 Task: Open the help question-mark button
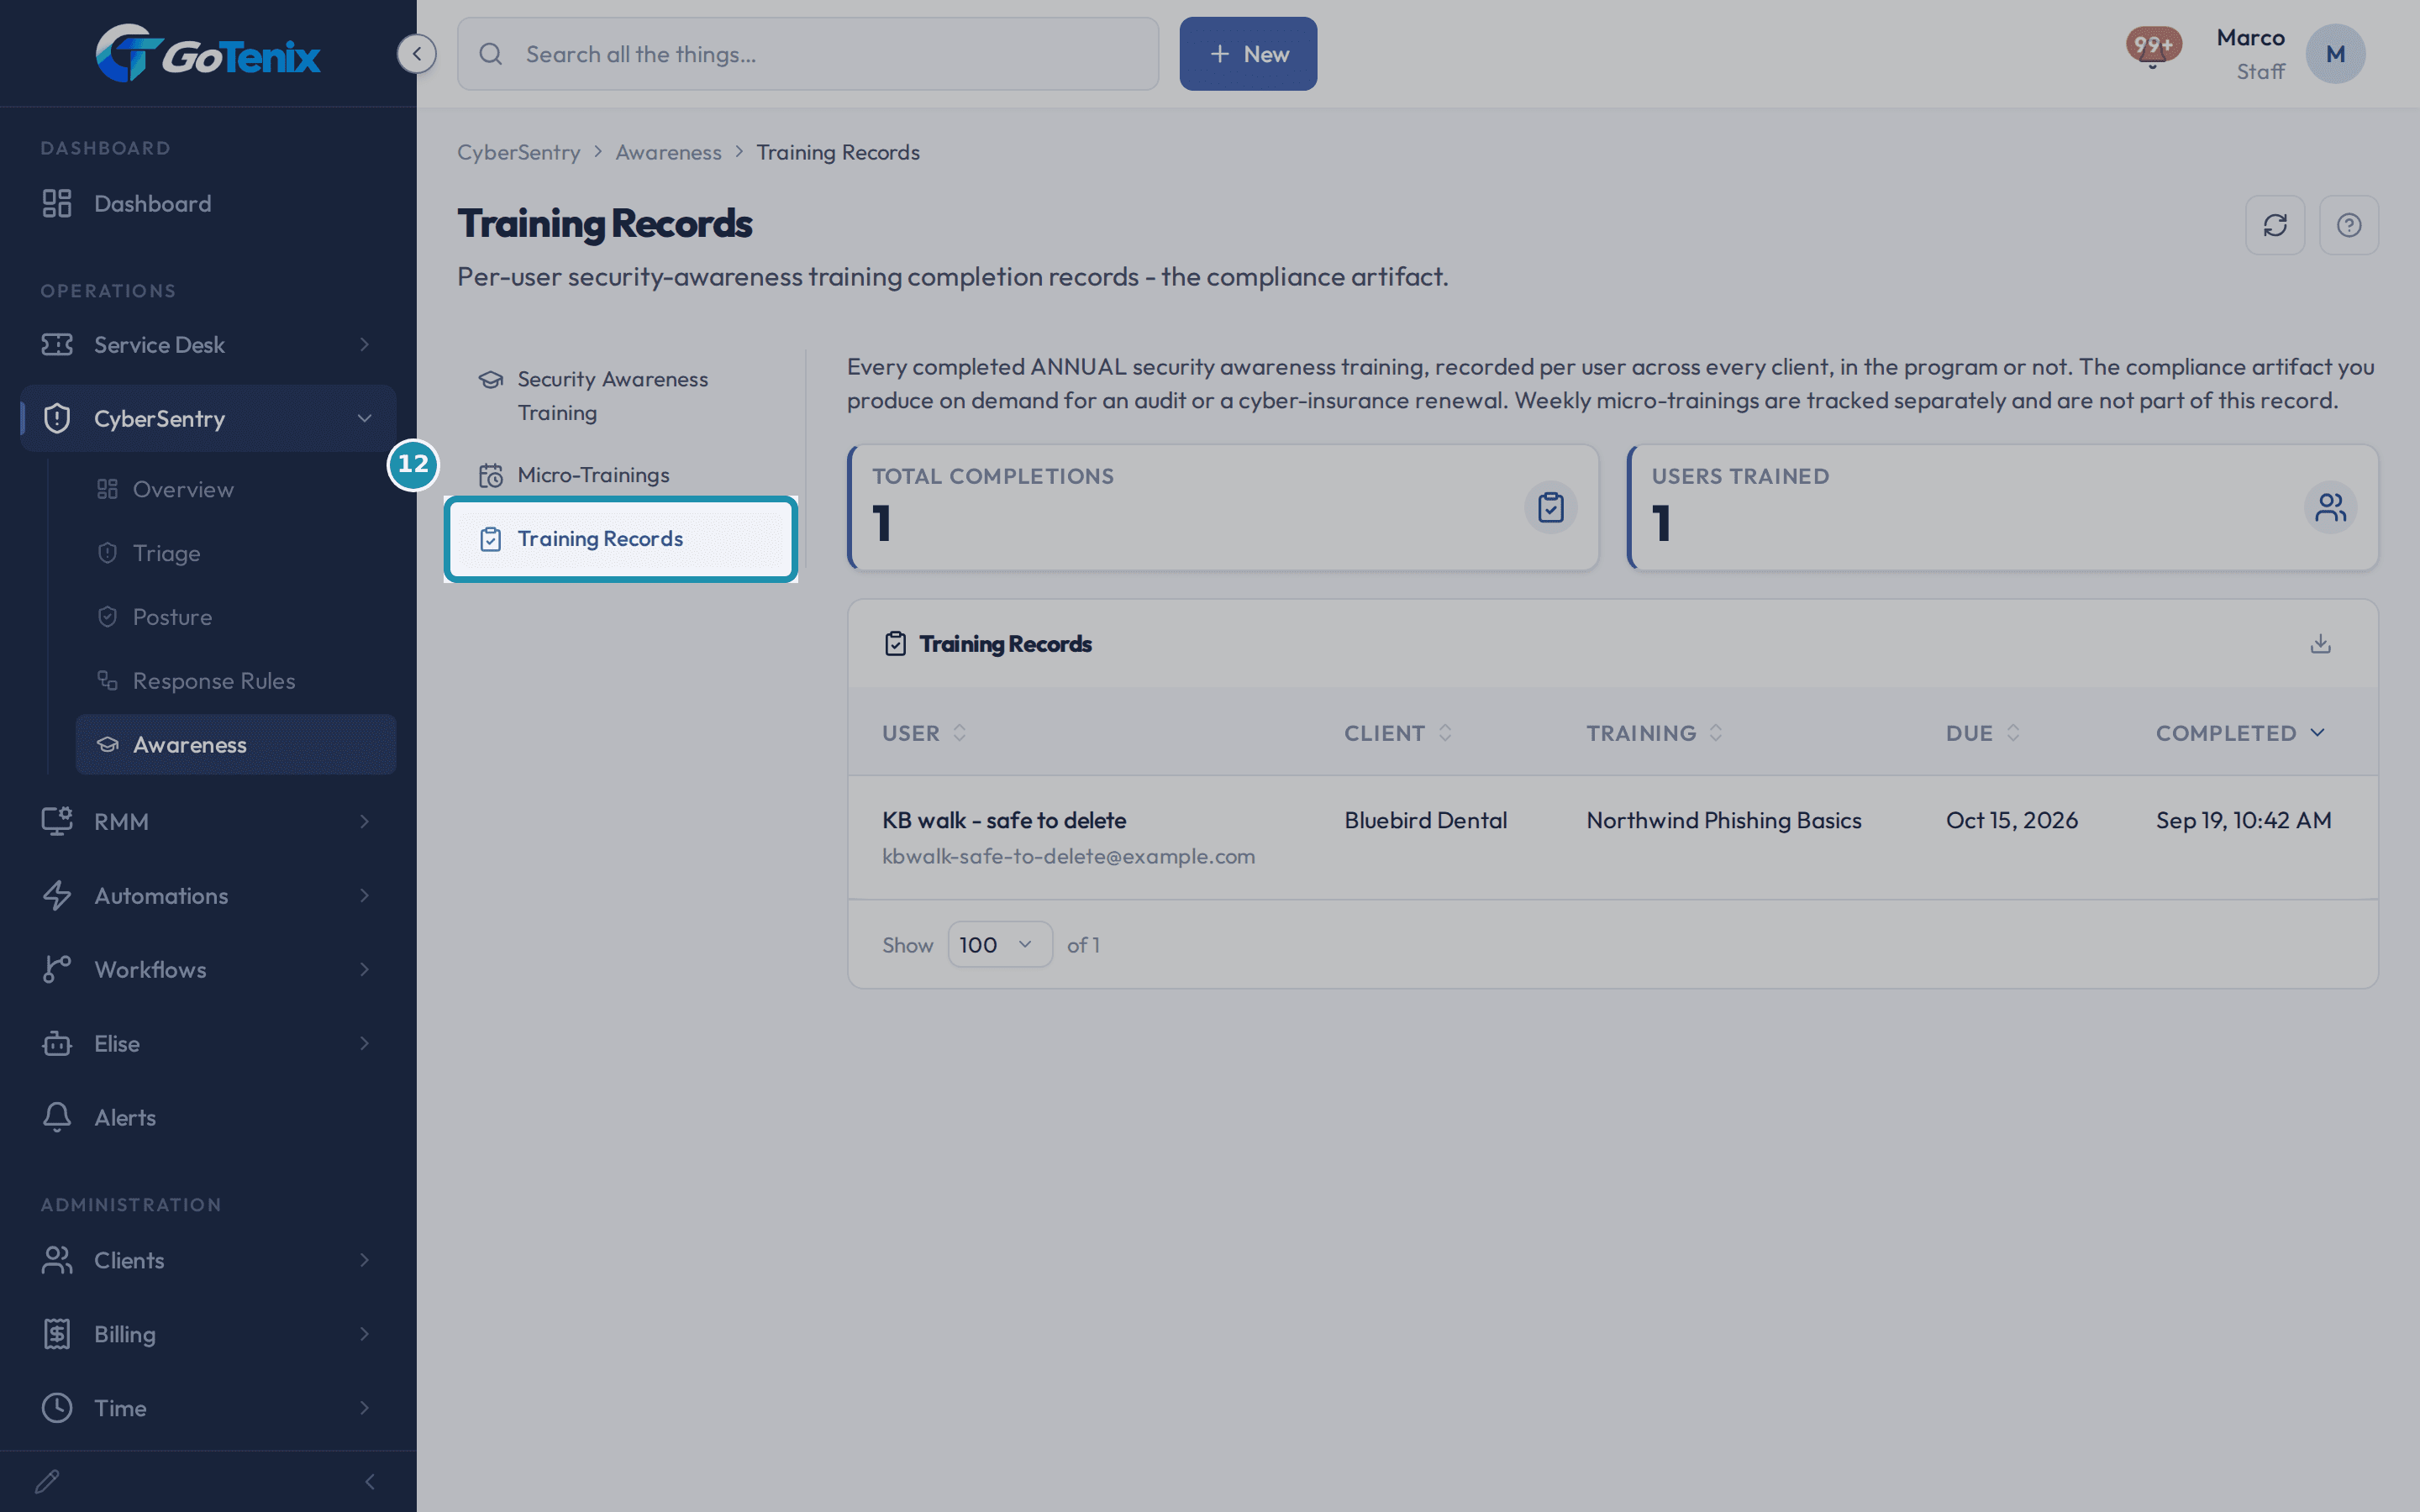(2349, 225)
